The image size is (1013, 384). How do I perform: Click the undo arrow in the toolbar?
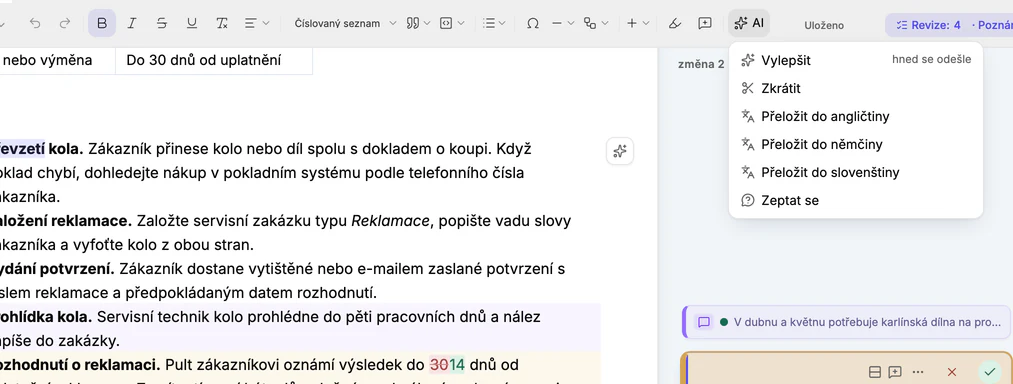coord(35,24)
